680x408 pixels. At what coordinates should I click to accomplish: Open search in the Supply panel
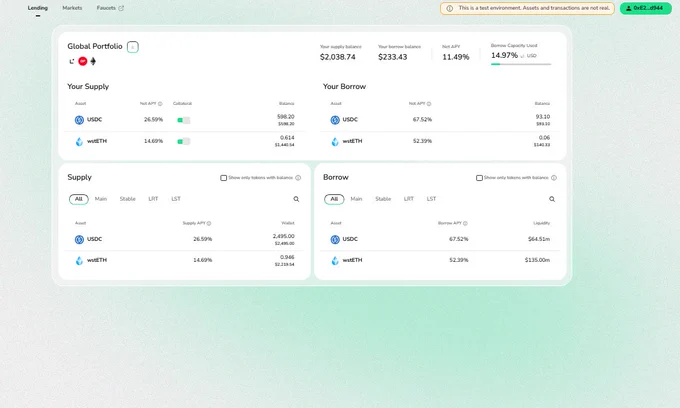(x=296, y=199)
